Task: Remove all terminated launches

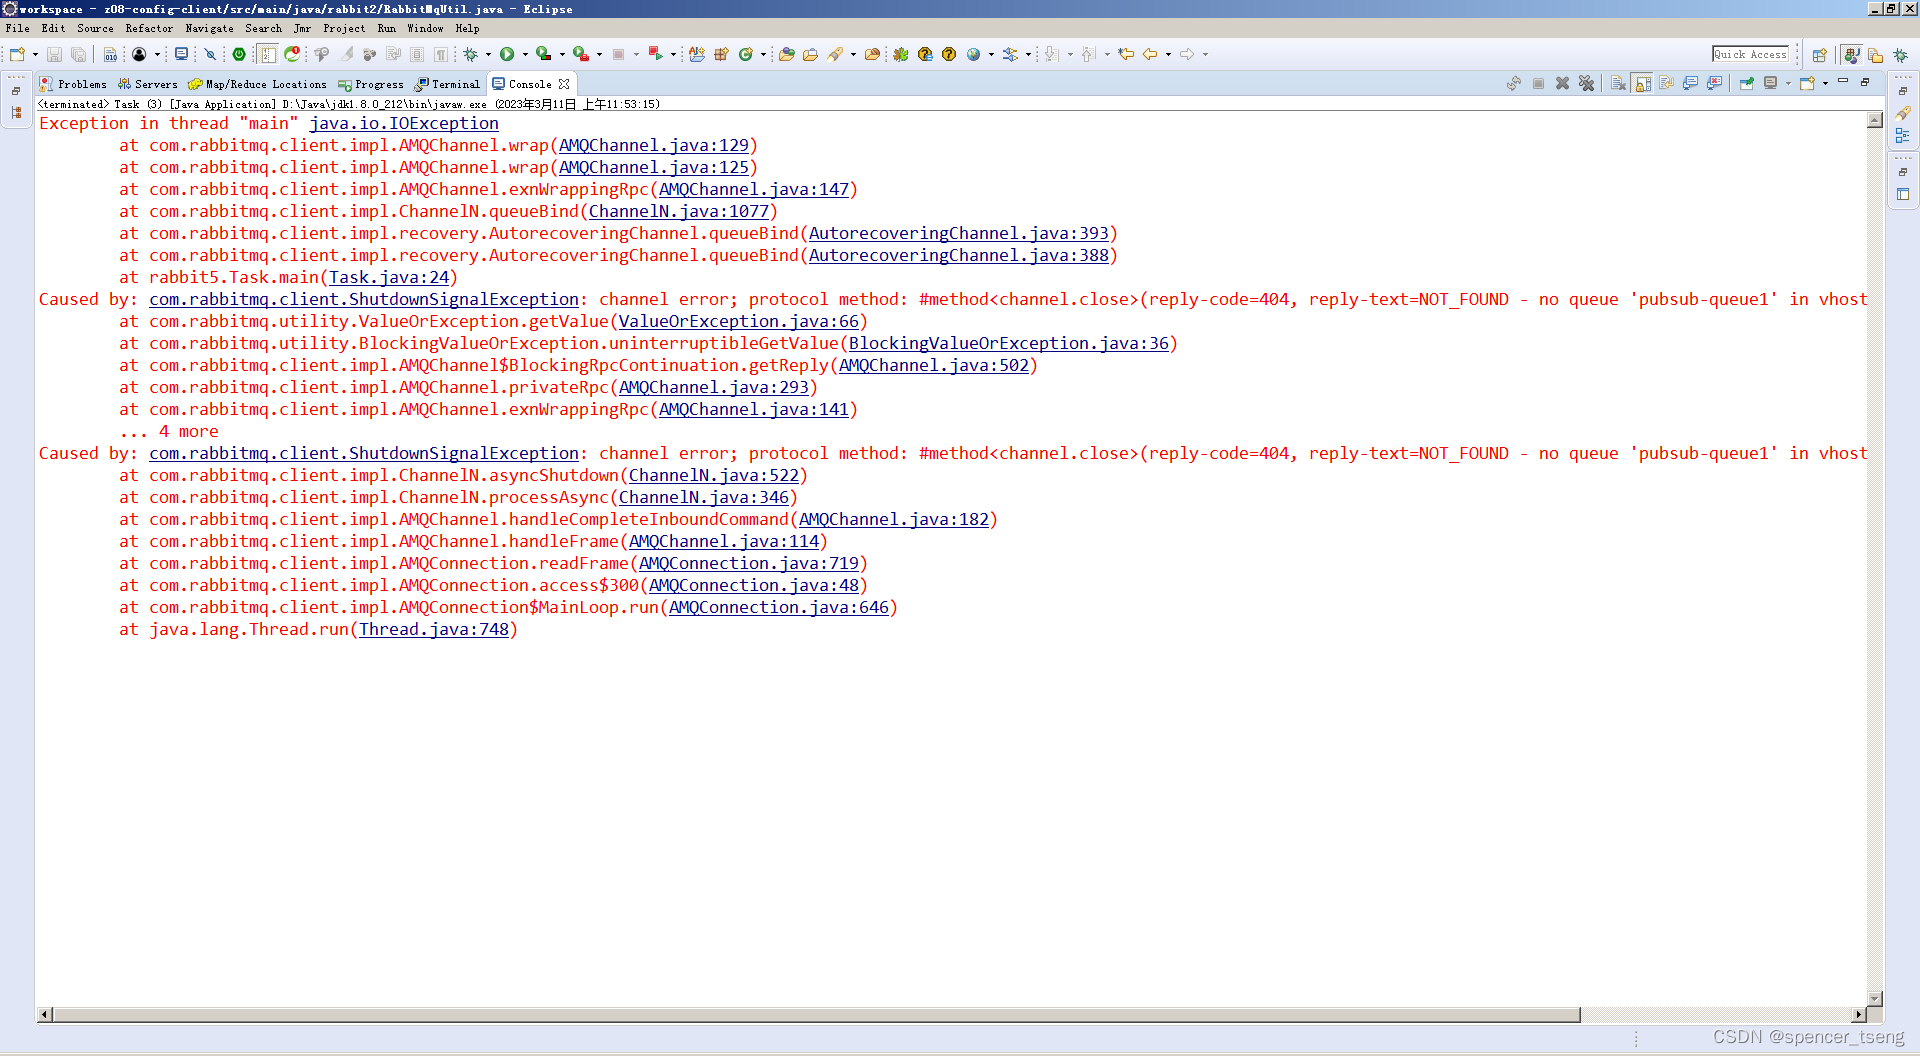Action: pos(1587,84)
